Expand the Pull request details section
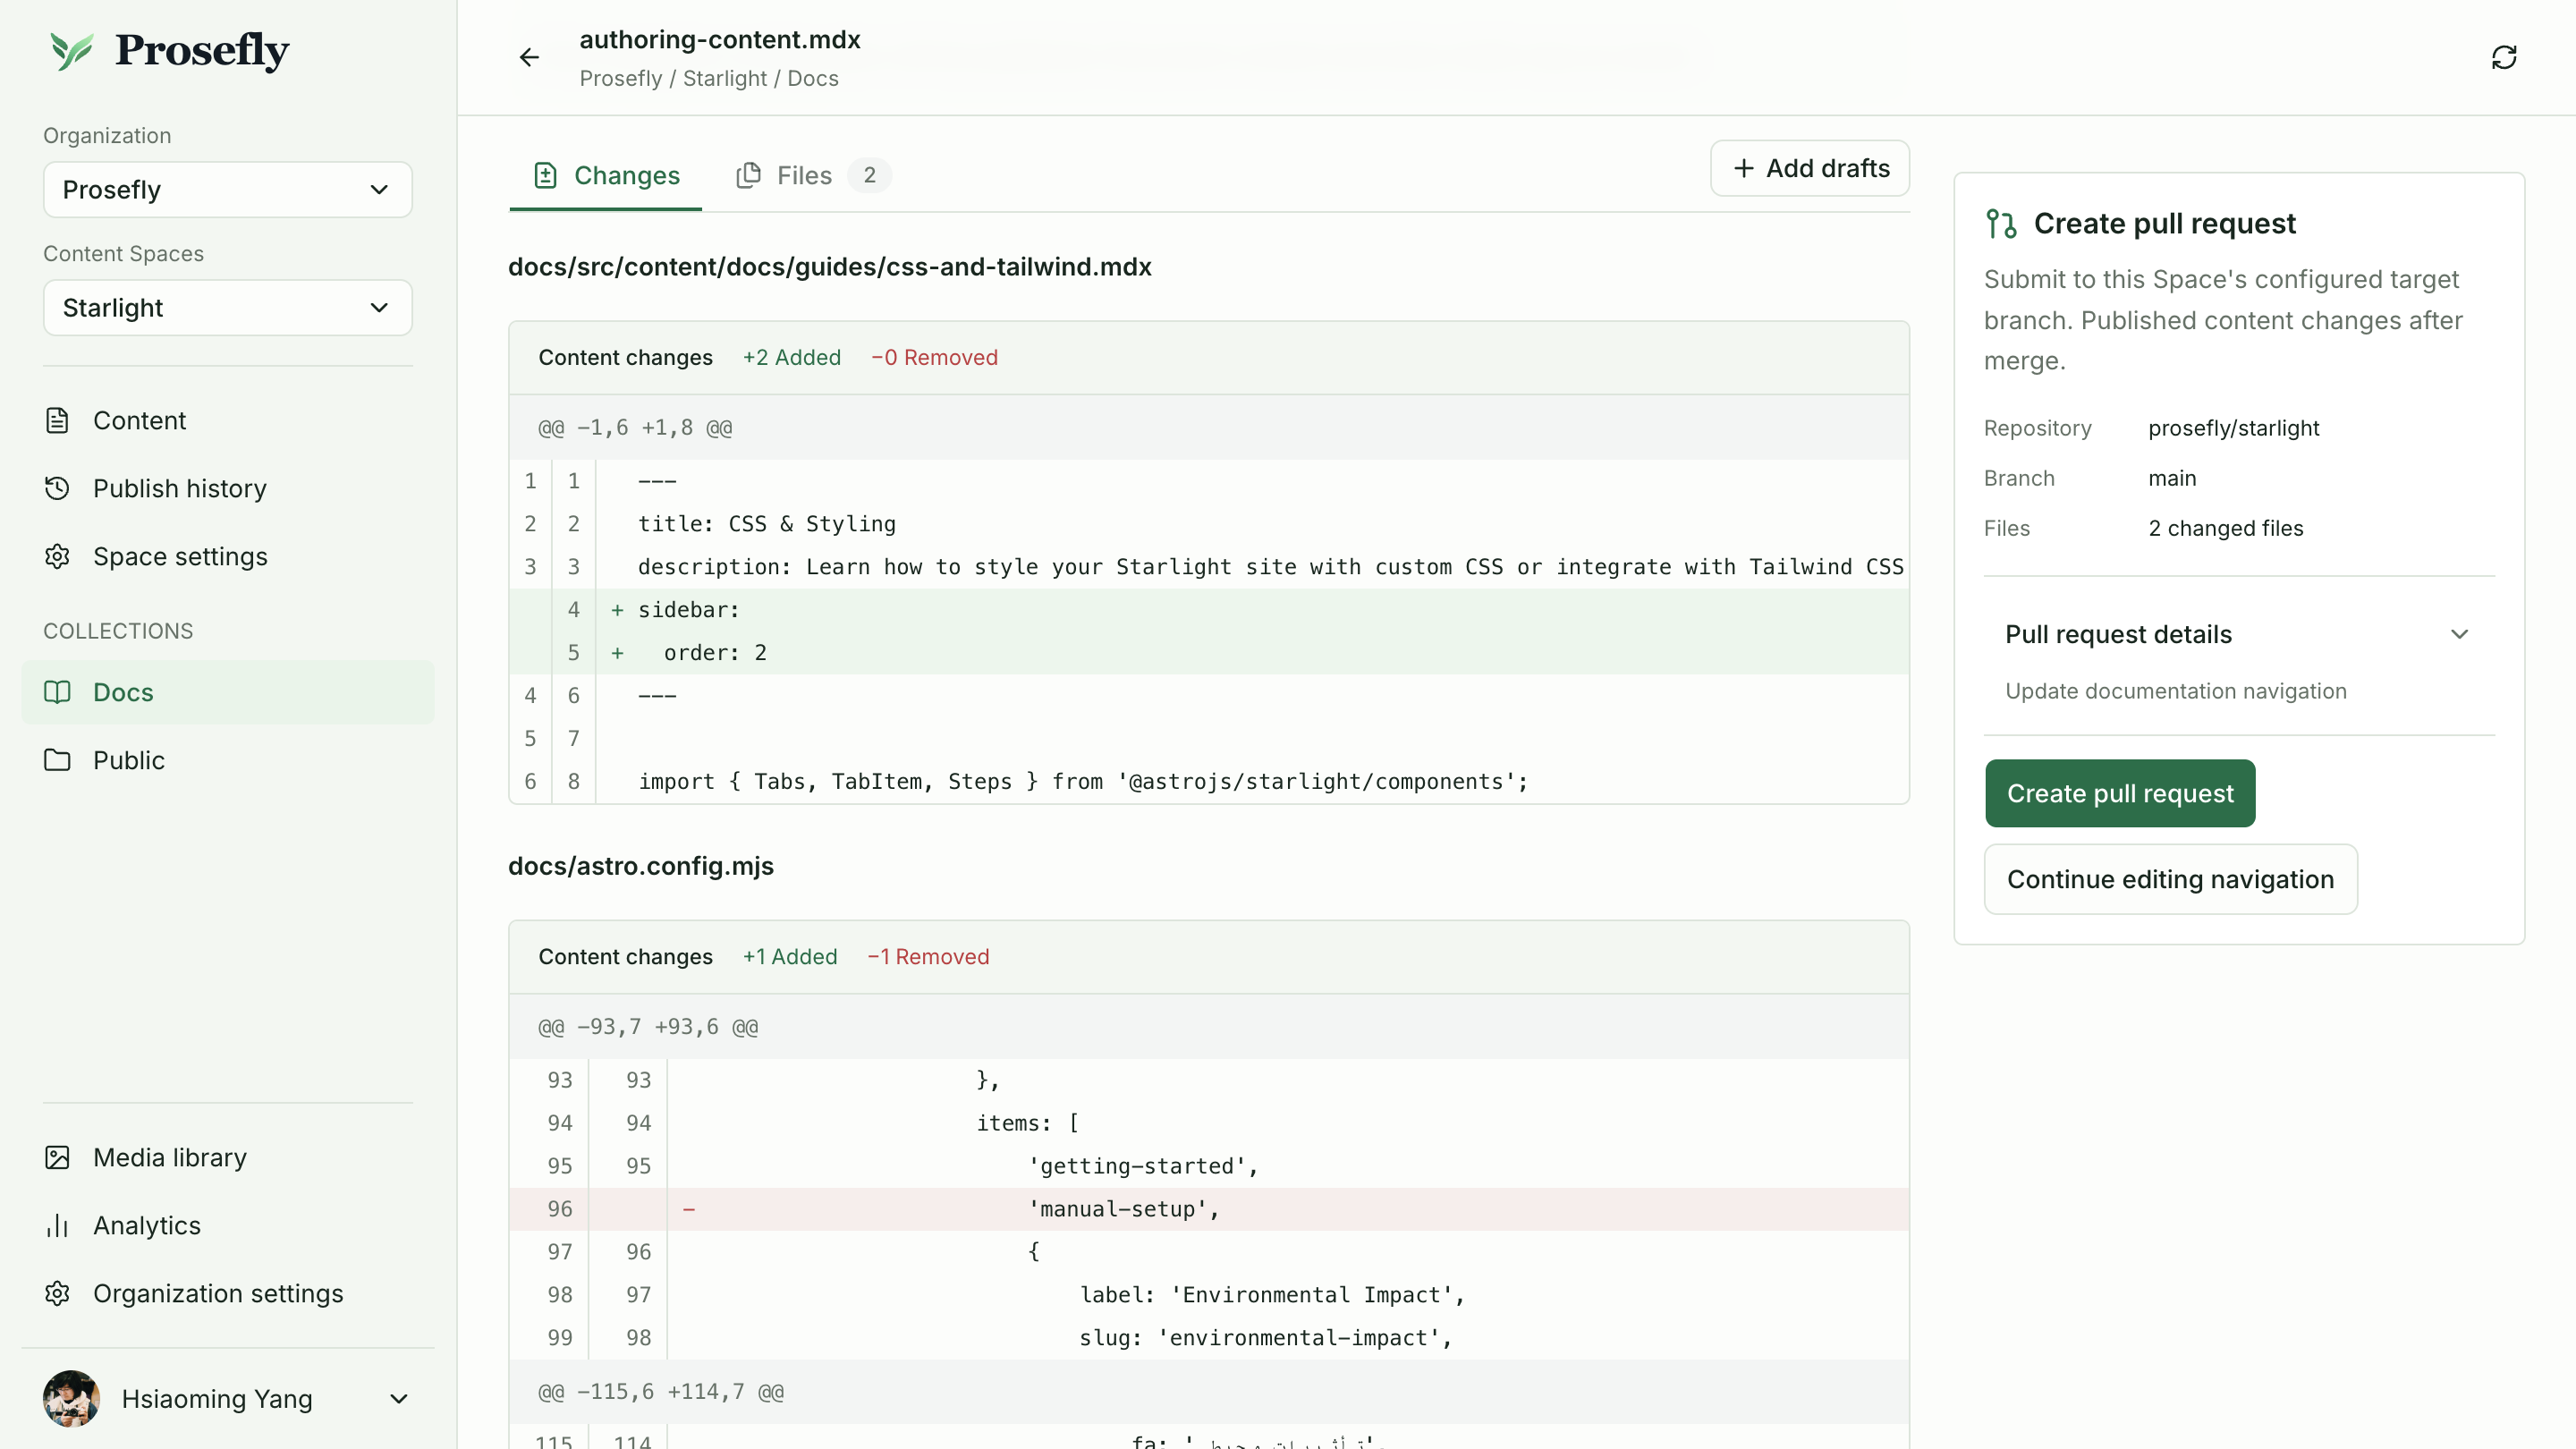This screenshot has height=1449, width=2576. pos(2239,634)
